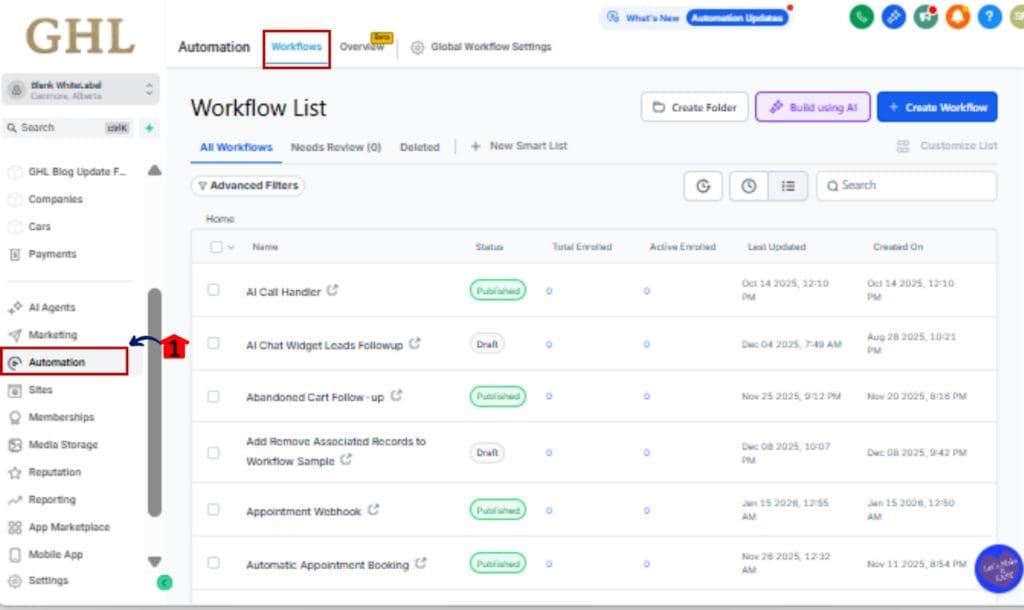Click the Create Workflow button

(x=937, y=107)
